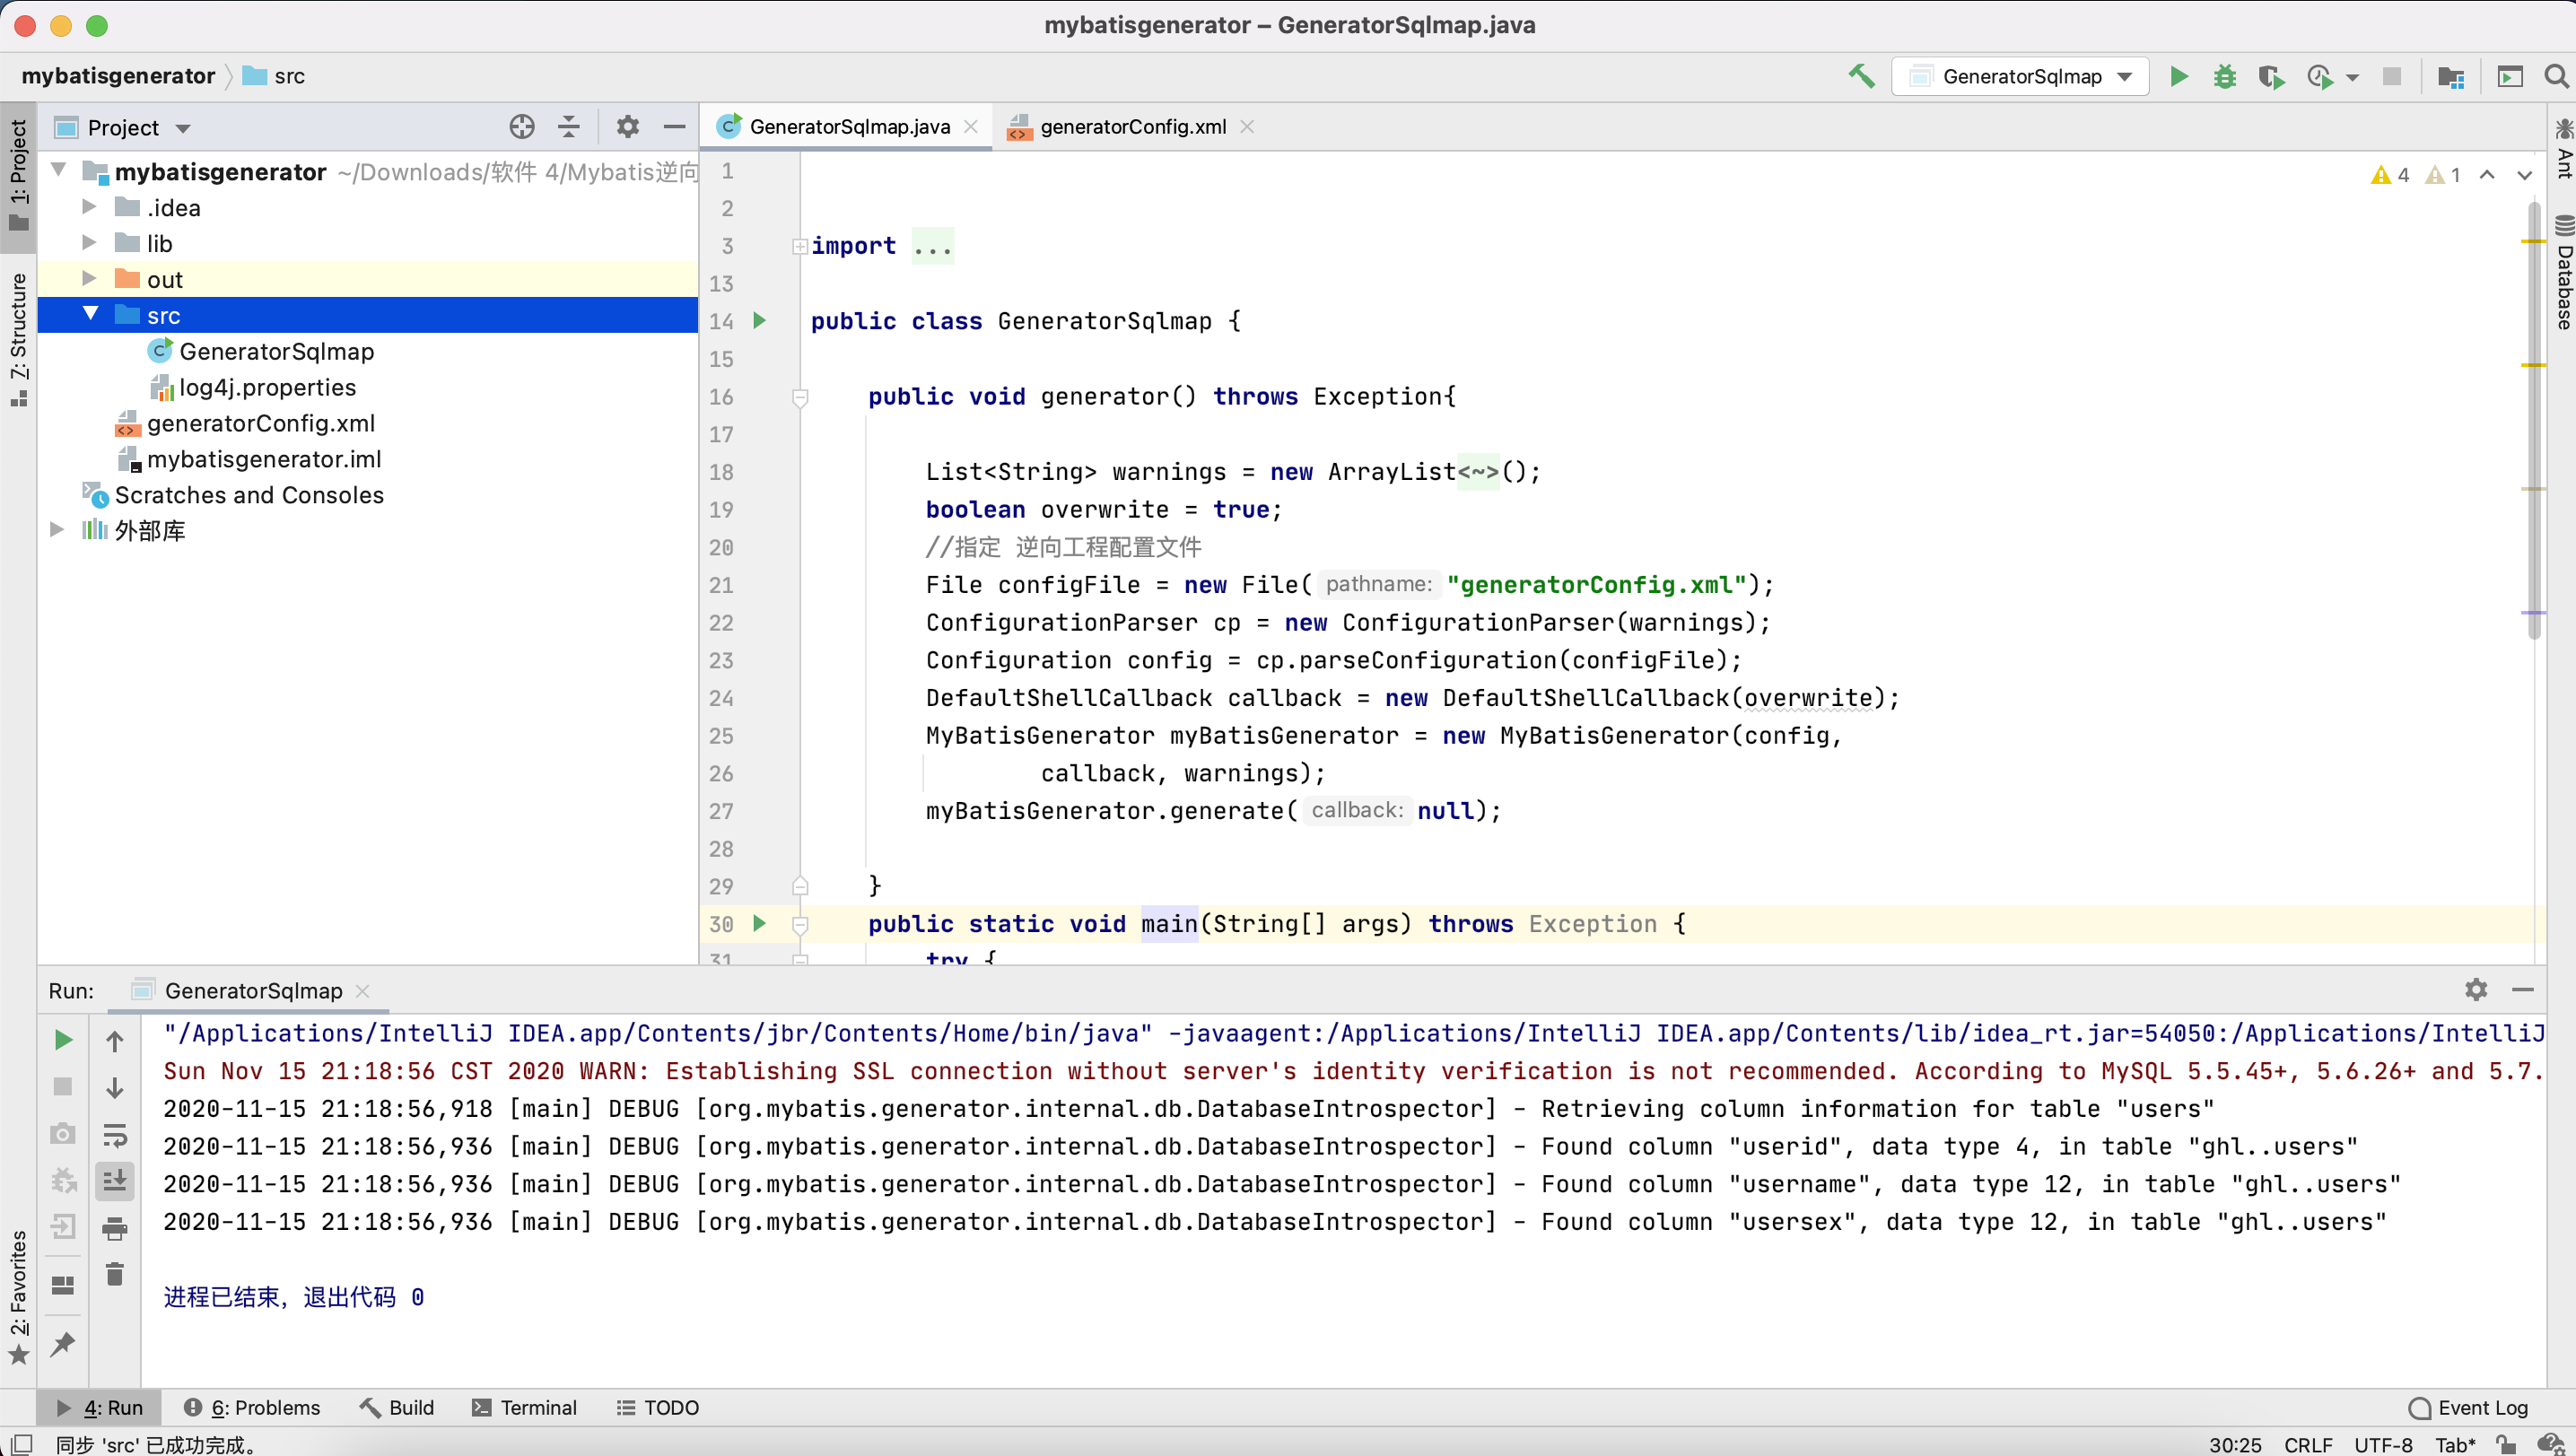Click the run gutter icon on line 30
Image resolution: width=2576 pixels, height=1456 pixels.
coord(760,923)
